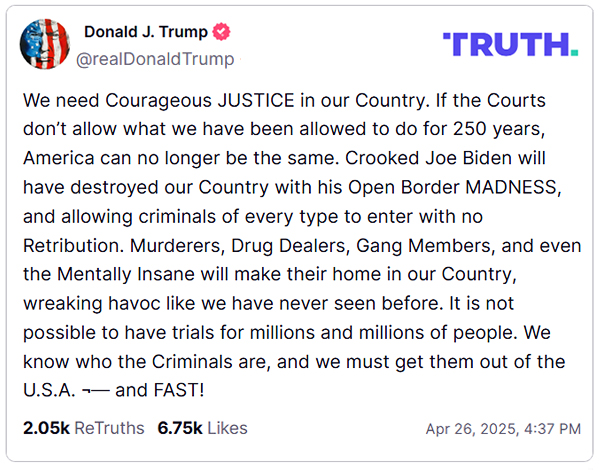Click the red verified checkmark badge
600x470 pixels.
point(225,34)
